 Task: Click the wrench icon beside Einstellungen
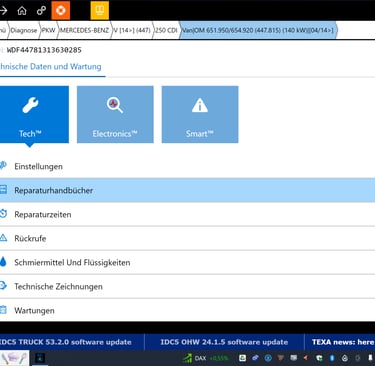[3, 166]
